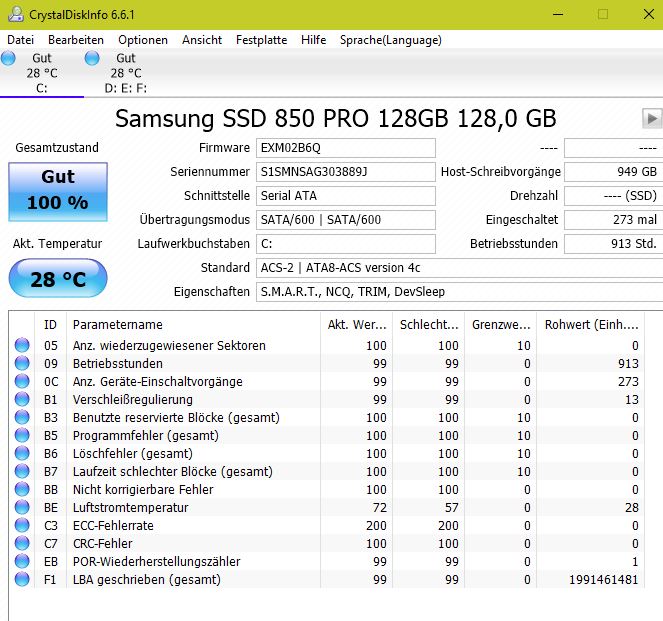This screenshot has width=663, height=621.
Task: Click the Schnittstelle field Serial ATA
Action: (x=345, y=196)
